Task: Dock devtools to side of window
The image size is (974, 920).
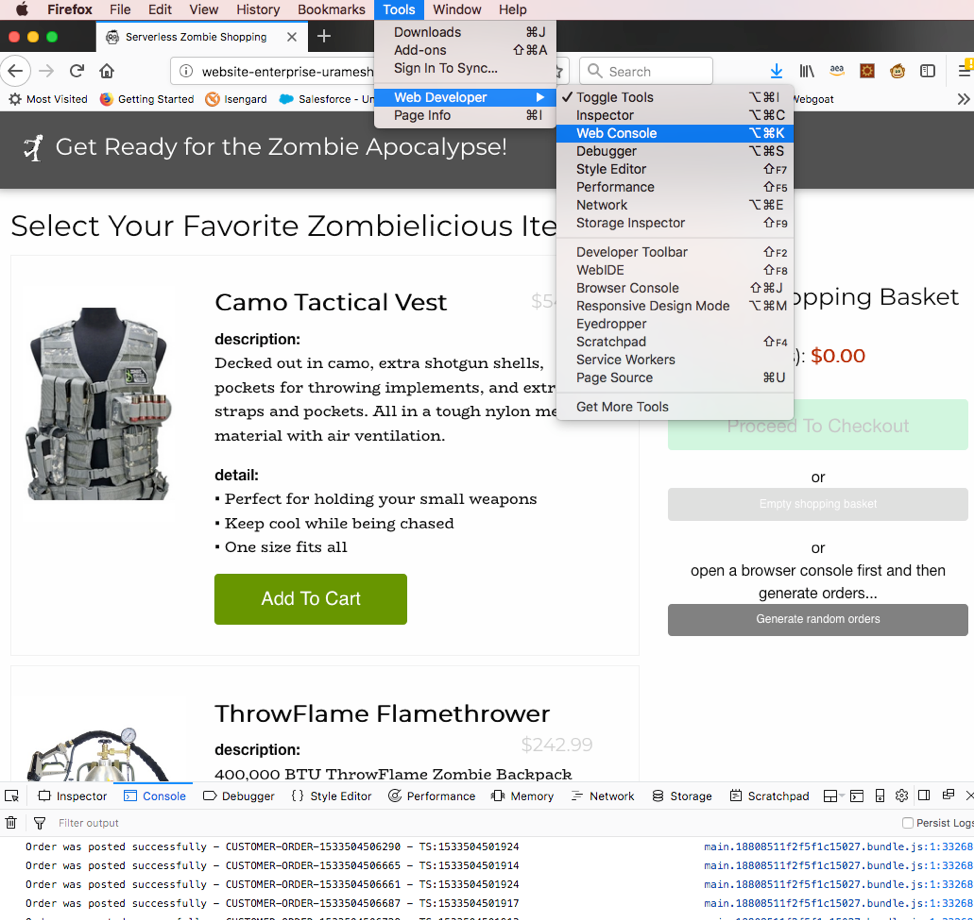Action: [924, 795]
